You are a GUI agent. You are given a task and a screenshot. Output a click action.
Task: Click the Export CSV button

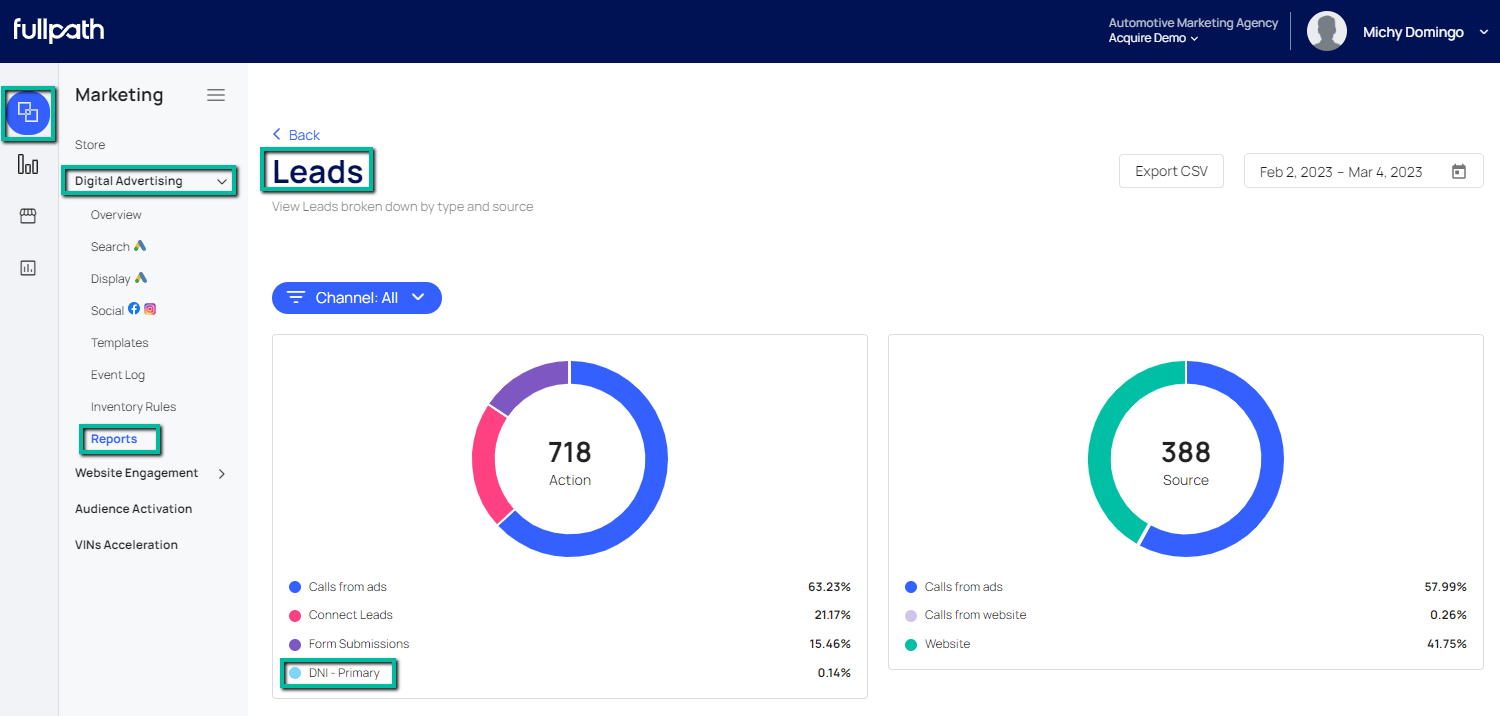click(x=1171, y=171)
